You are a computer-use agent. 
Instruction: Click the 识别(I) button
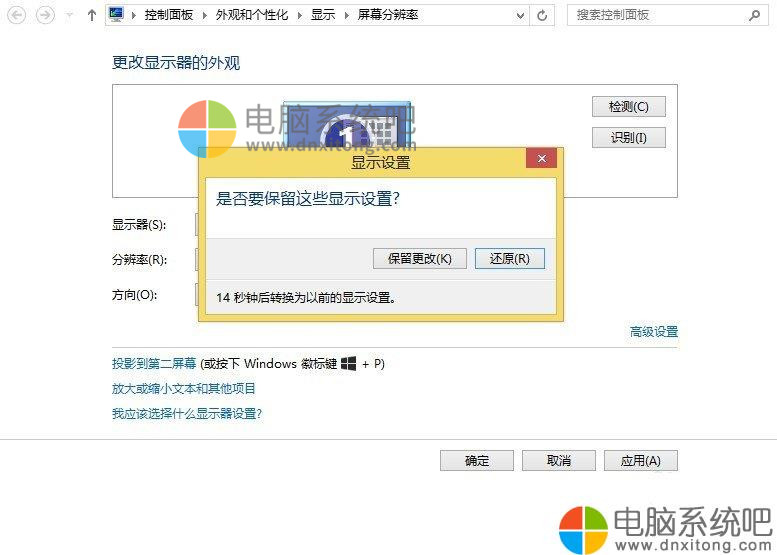(629, 138)
